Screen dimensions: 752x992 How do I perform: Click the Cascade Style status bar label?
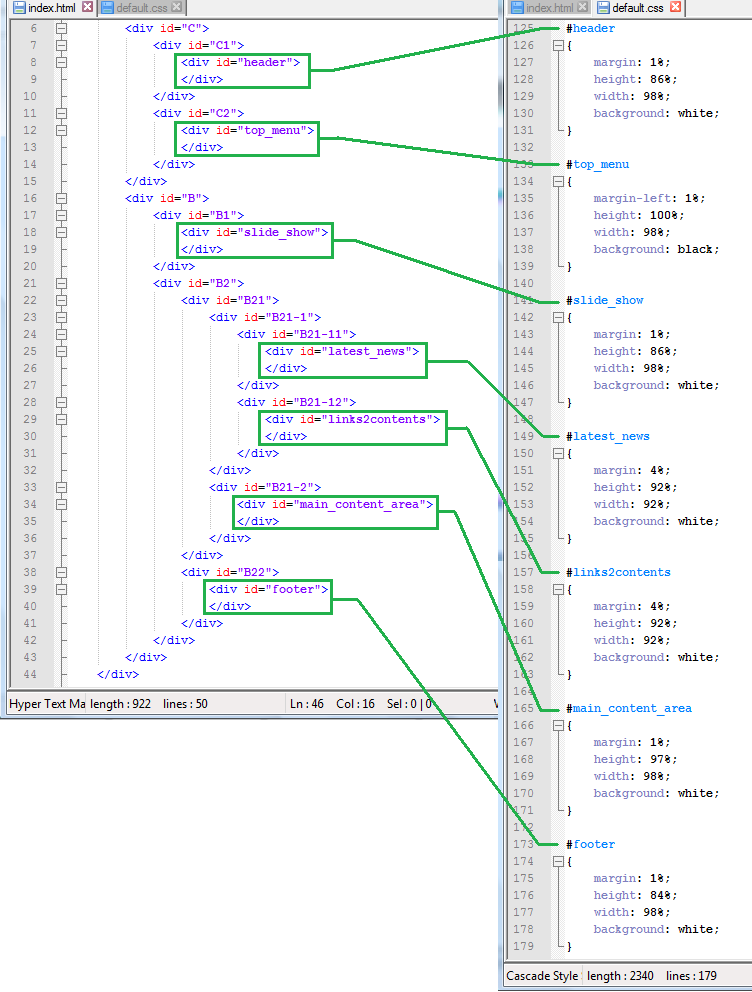(x=542, y=976)
